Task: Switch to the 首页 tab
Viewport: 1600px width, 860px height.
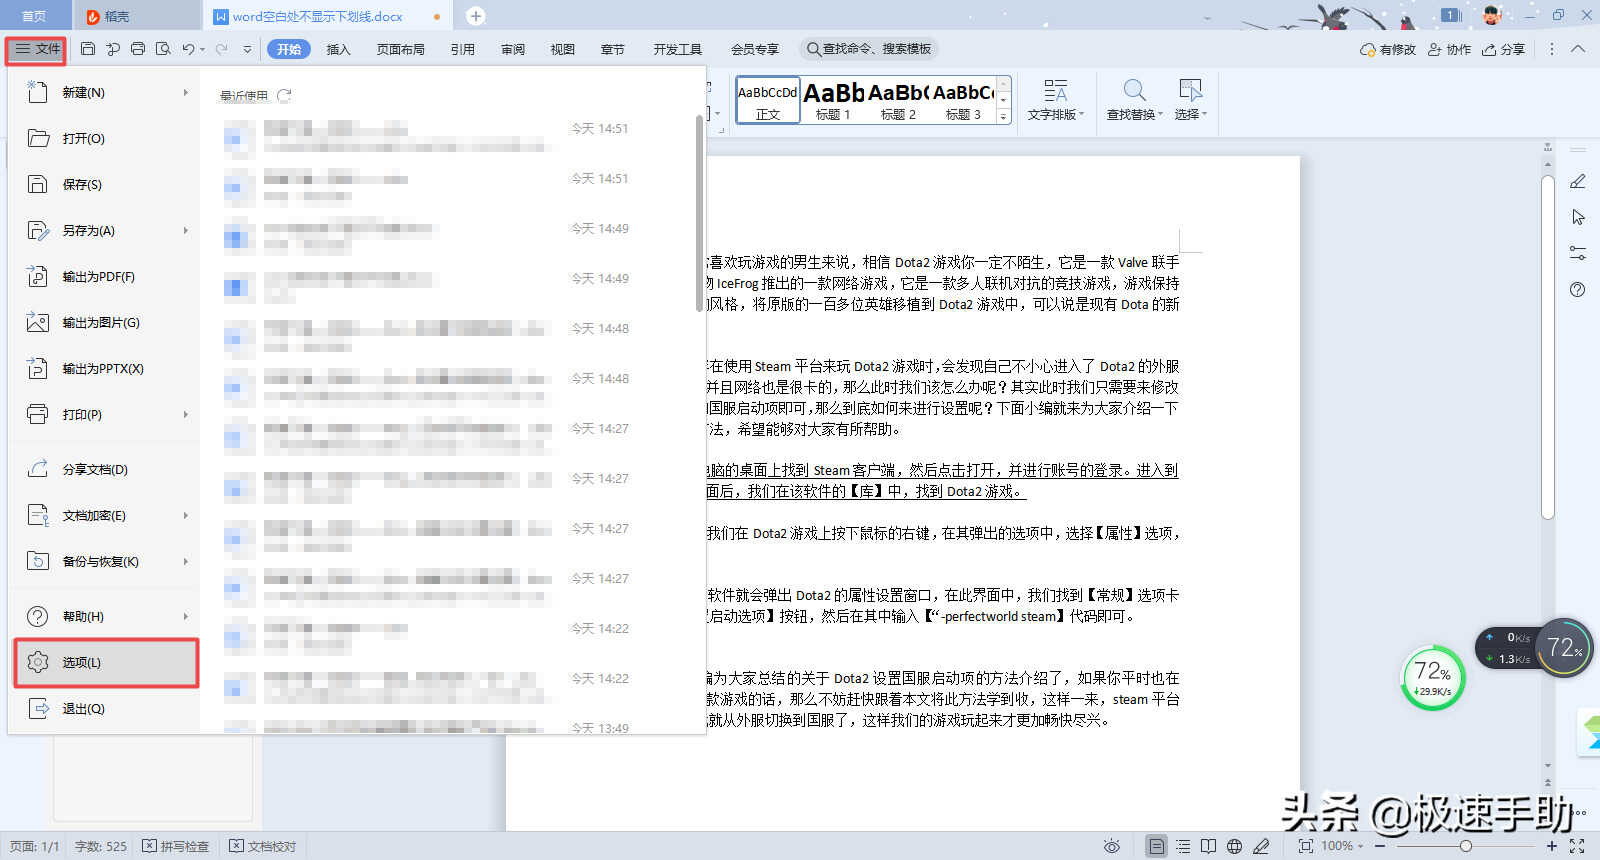Action: 34,16
